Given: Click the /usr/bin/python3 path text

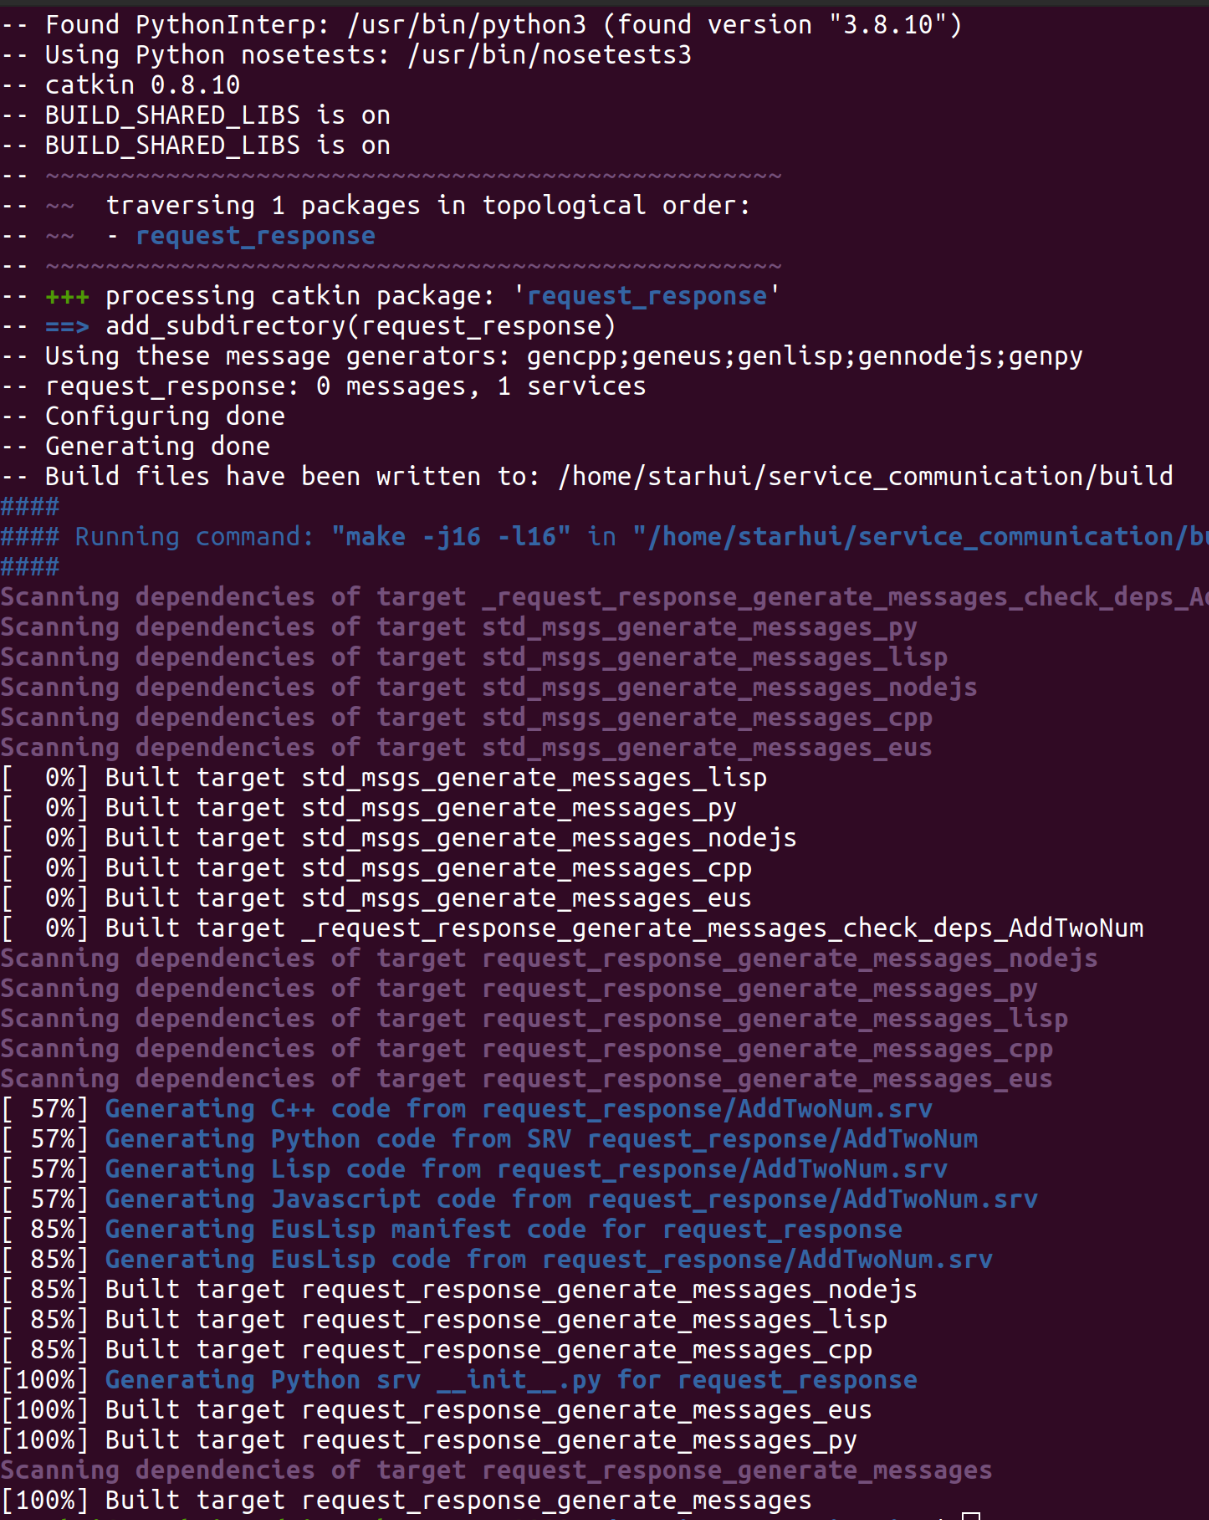Looking at the screenshot, I should click(466, 24).
